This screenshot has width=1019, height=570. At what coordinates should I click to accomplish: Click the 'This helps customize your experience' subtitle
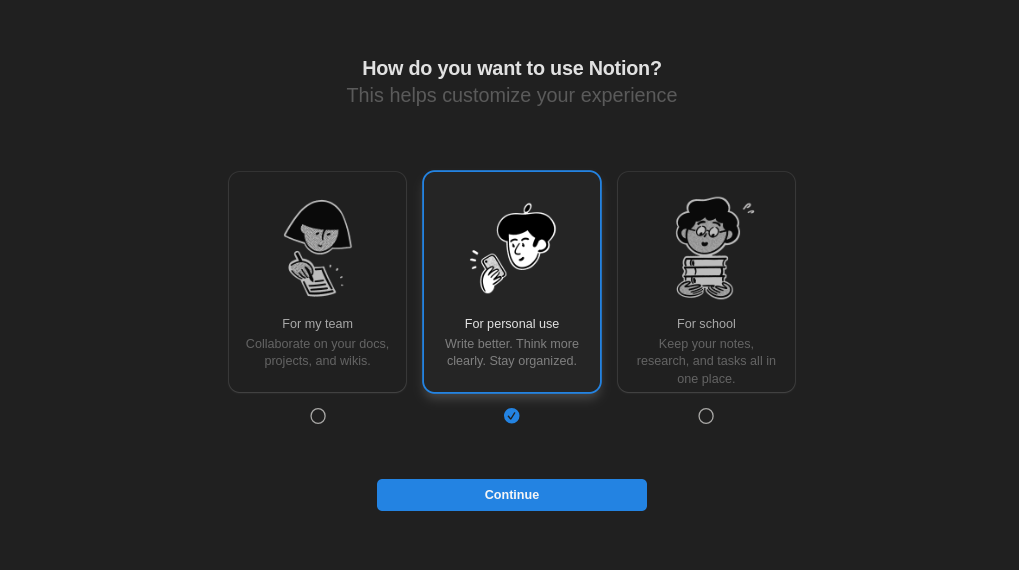pos(511,96)
